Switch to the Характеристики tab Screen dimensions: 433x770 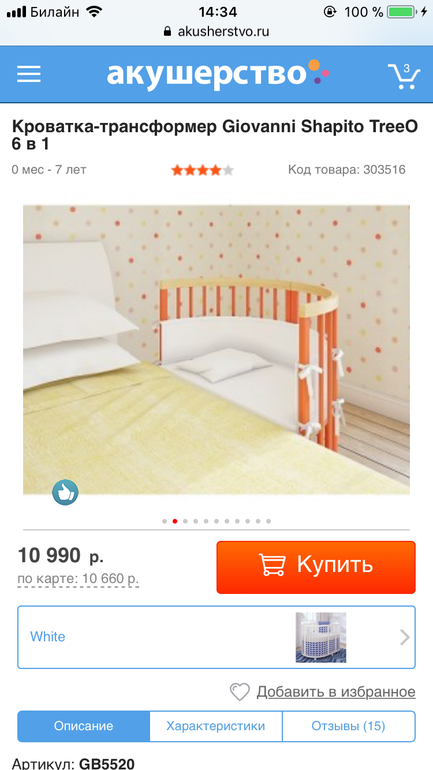point(216,726)
